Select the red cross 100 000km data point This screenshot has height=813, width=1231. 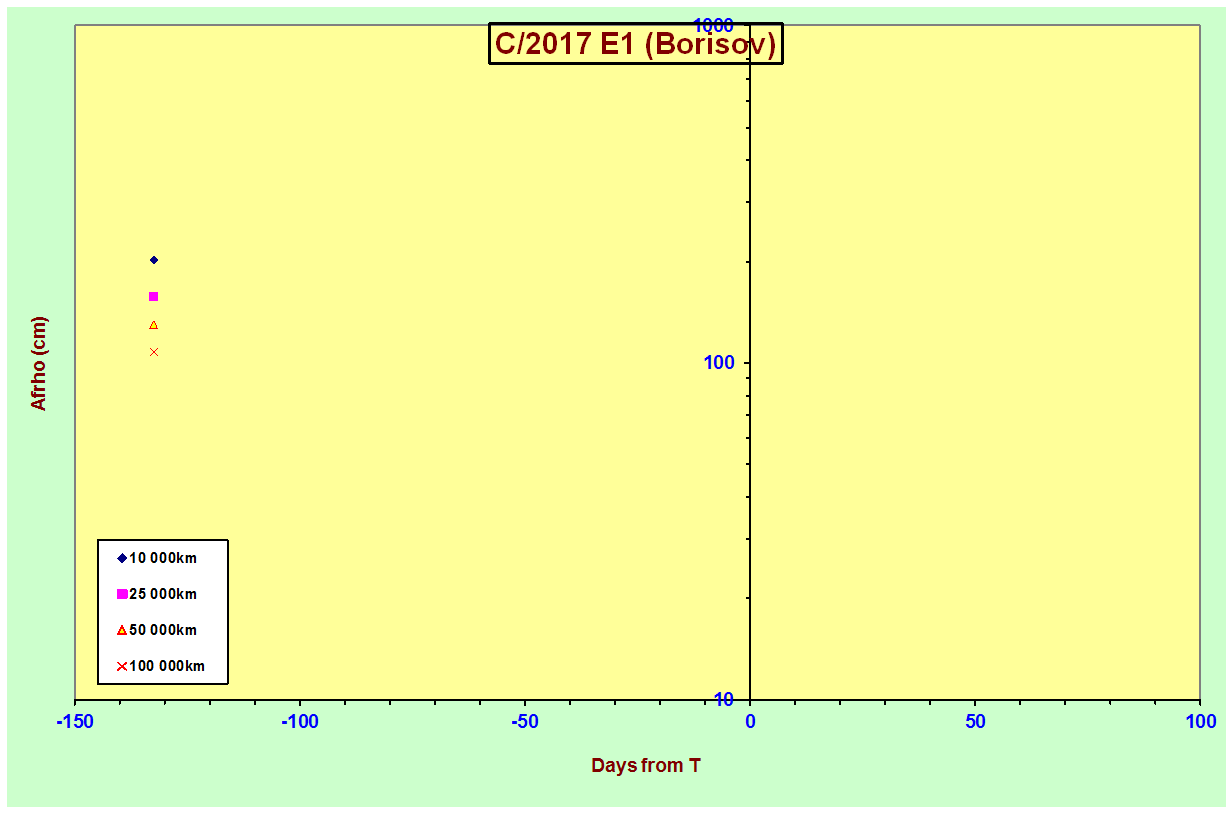click(x=154, y=352)
